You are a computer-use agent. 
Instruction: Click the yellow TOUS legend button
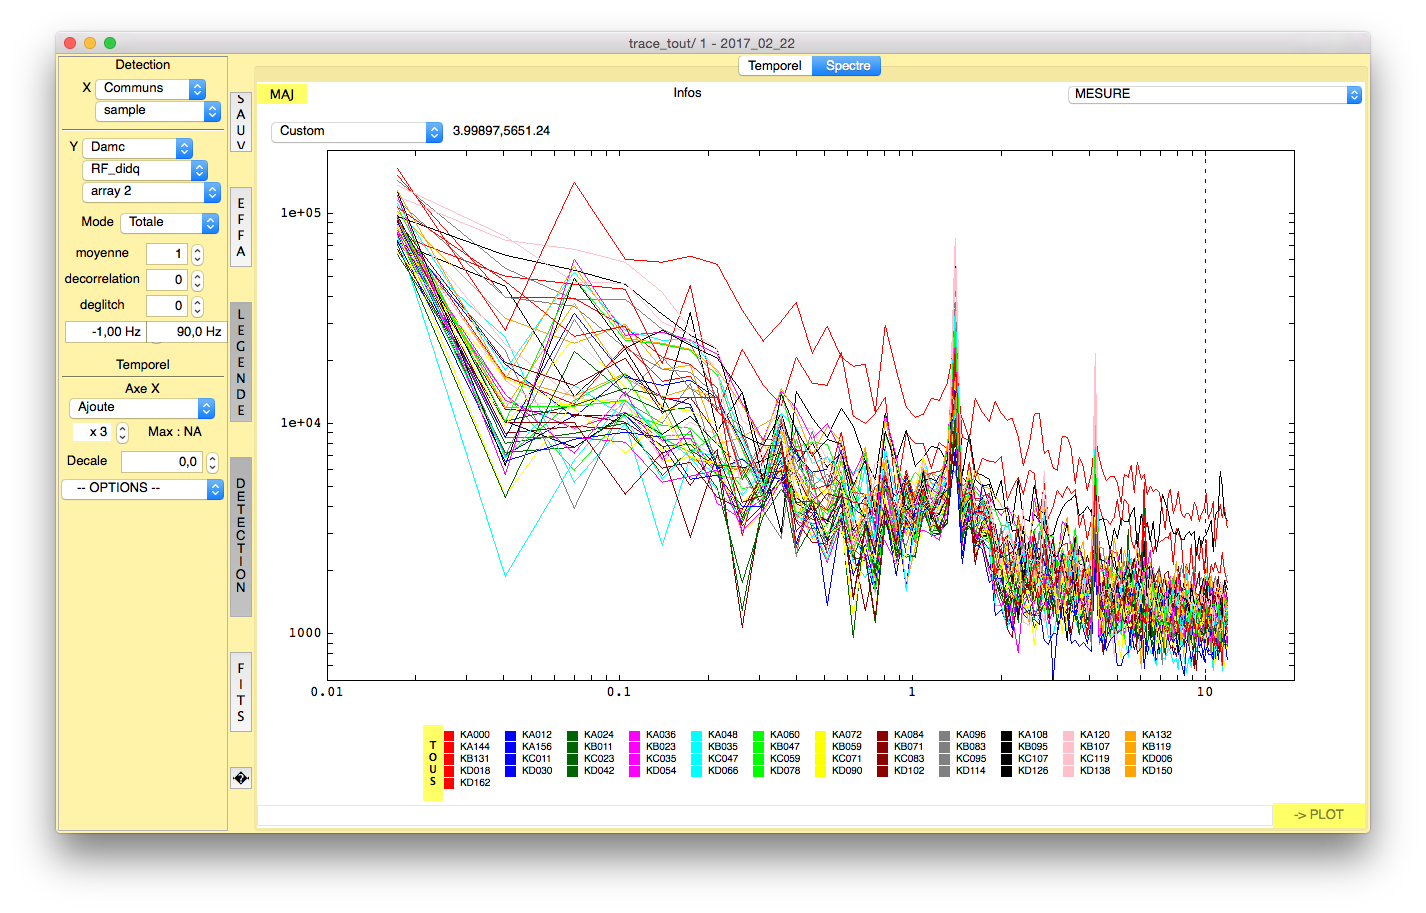pos(433,763)
